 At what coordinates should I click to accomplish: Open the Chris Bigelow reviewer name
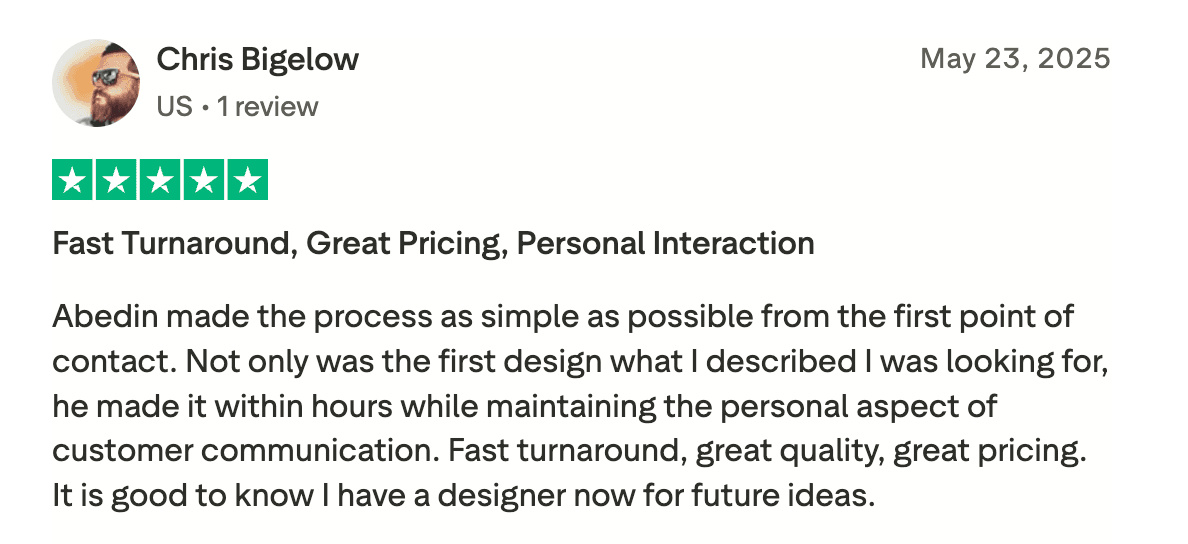[257, 60]
